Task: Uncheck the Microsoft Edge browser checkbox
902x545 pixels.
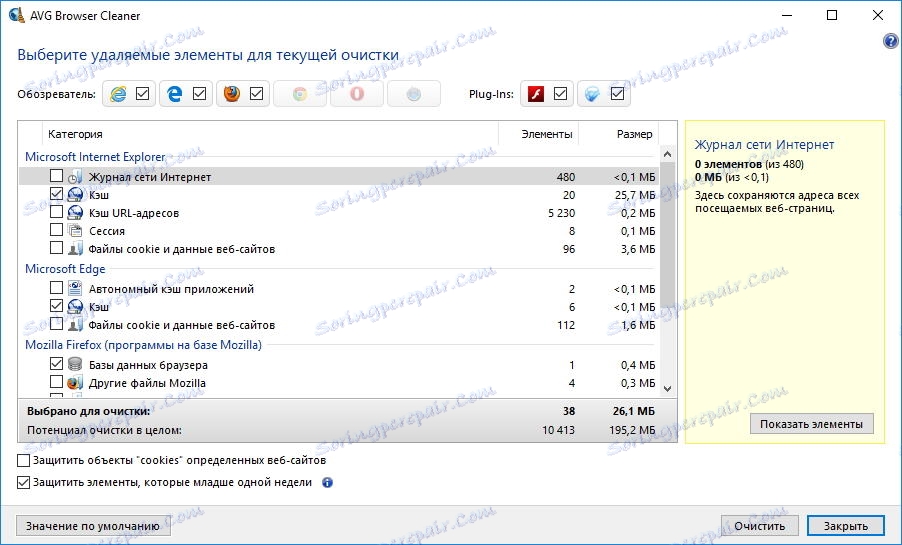Action: 200,93
